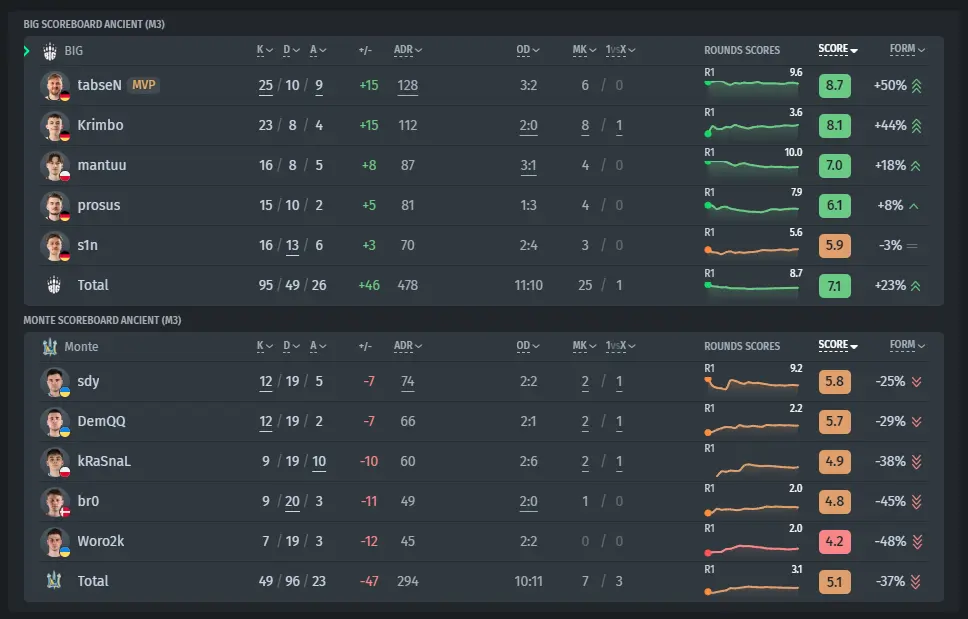The image size is (968, 619).
Task: Sort Monte table by K column
Action: point(265,346)
